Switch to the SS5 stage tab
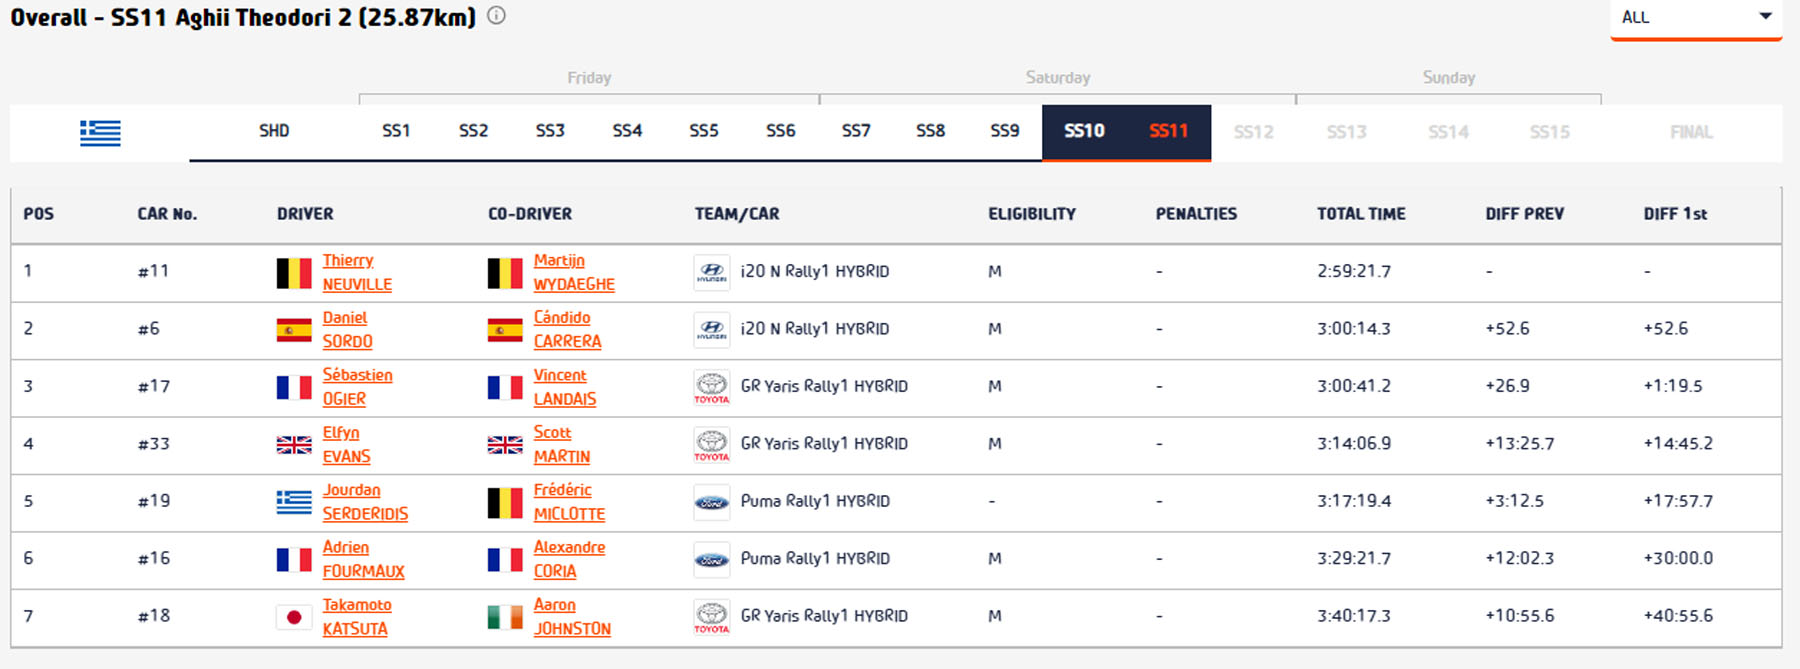Image resolution: width=1800 pixels, height=669 pixels. [x=703, y=131]
